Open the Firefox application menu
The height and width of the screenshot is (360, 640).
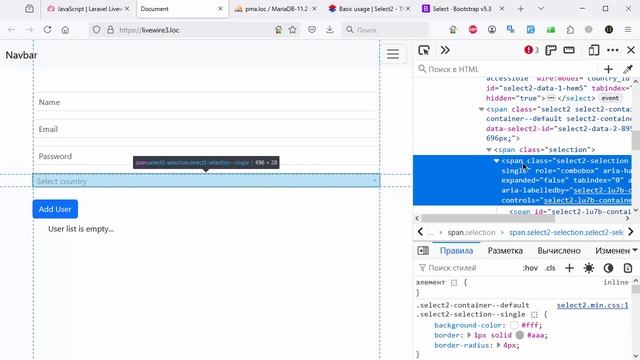[628, 29]
